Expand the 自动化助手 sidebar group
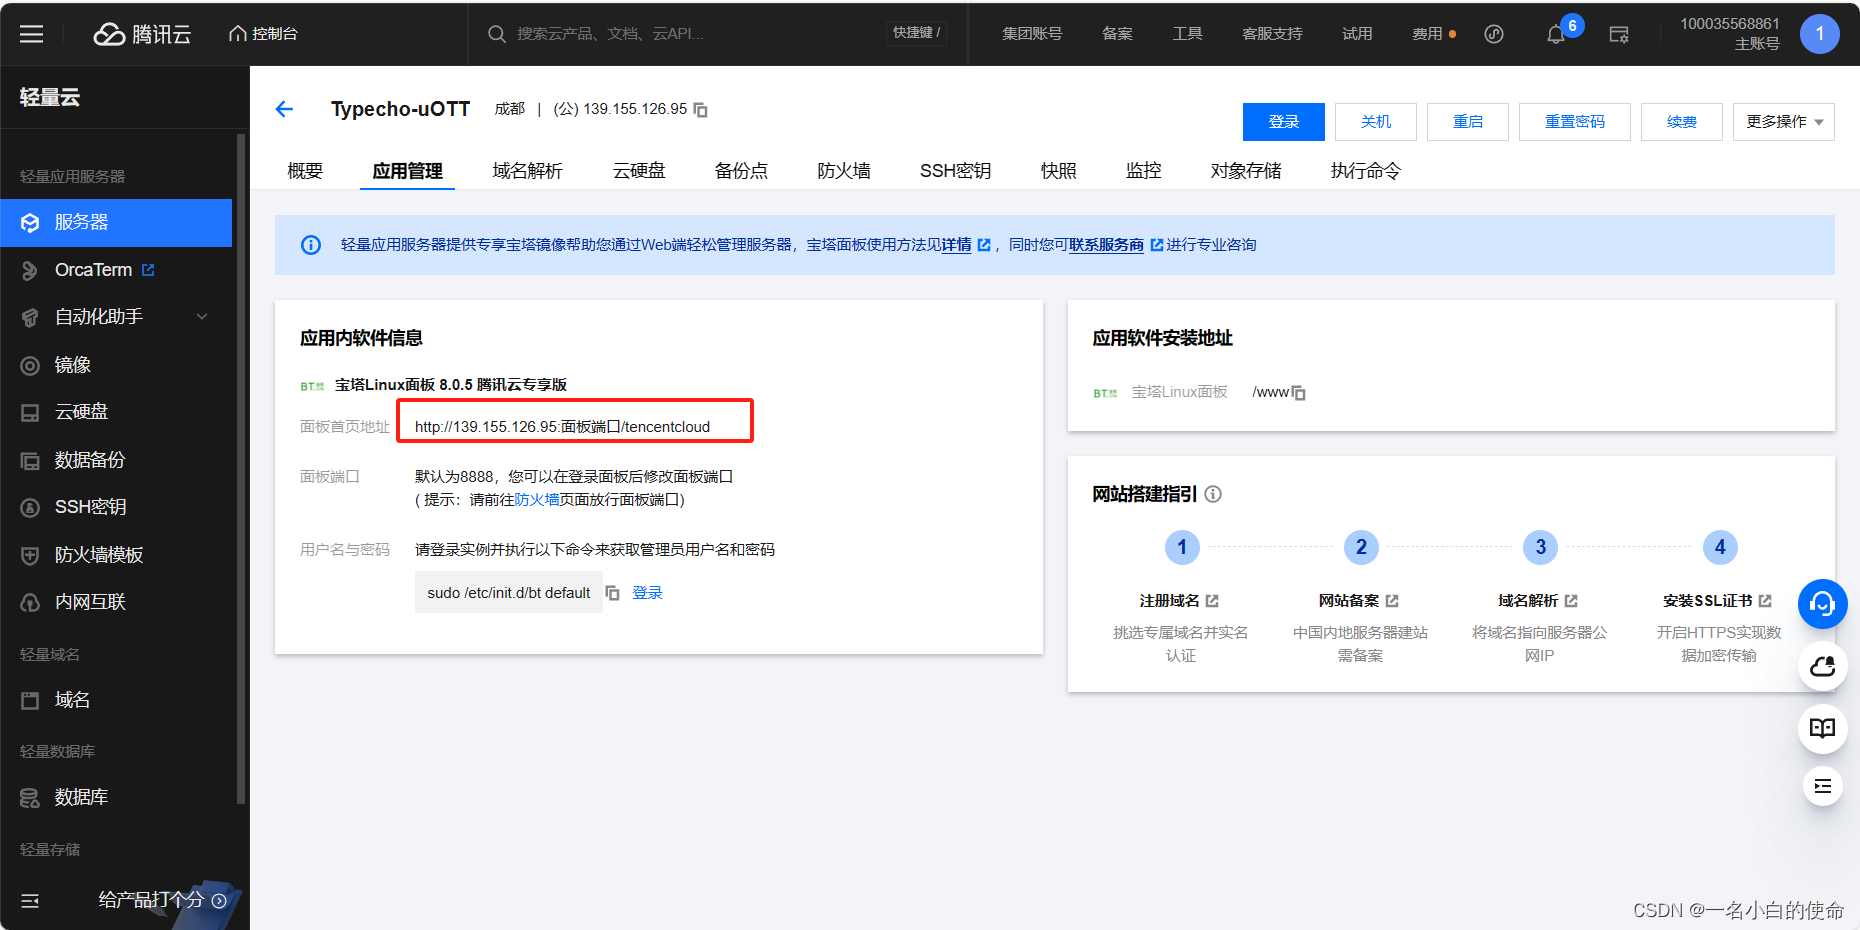This screenshot has height=930, width=1860. pos(116,317)
